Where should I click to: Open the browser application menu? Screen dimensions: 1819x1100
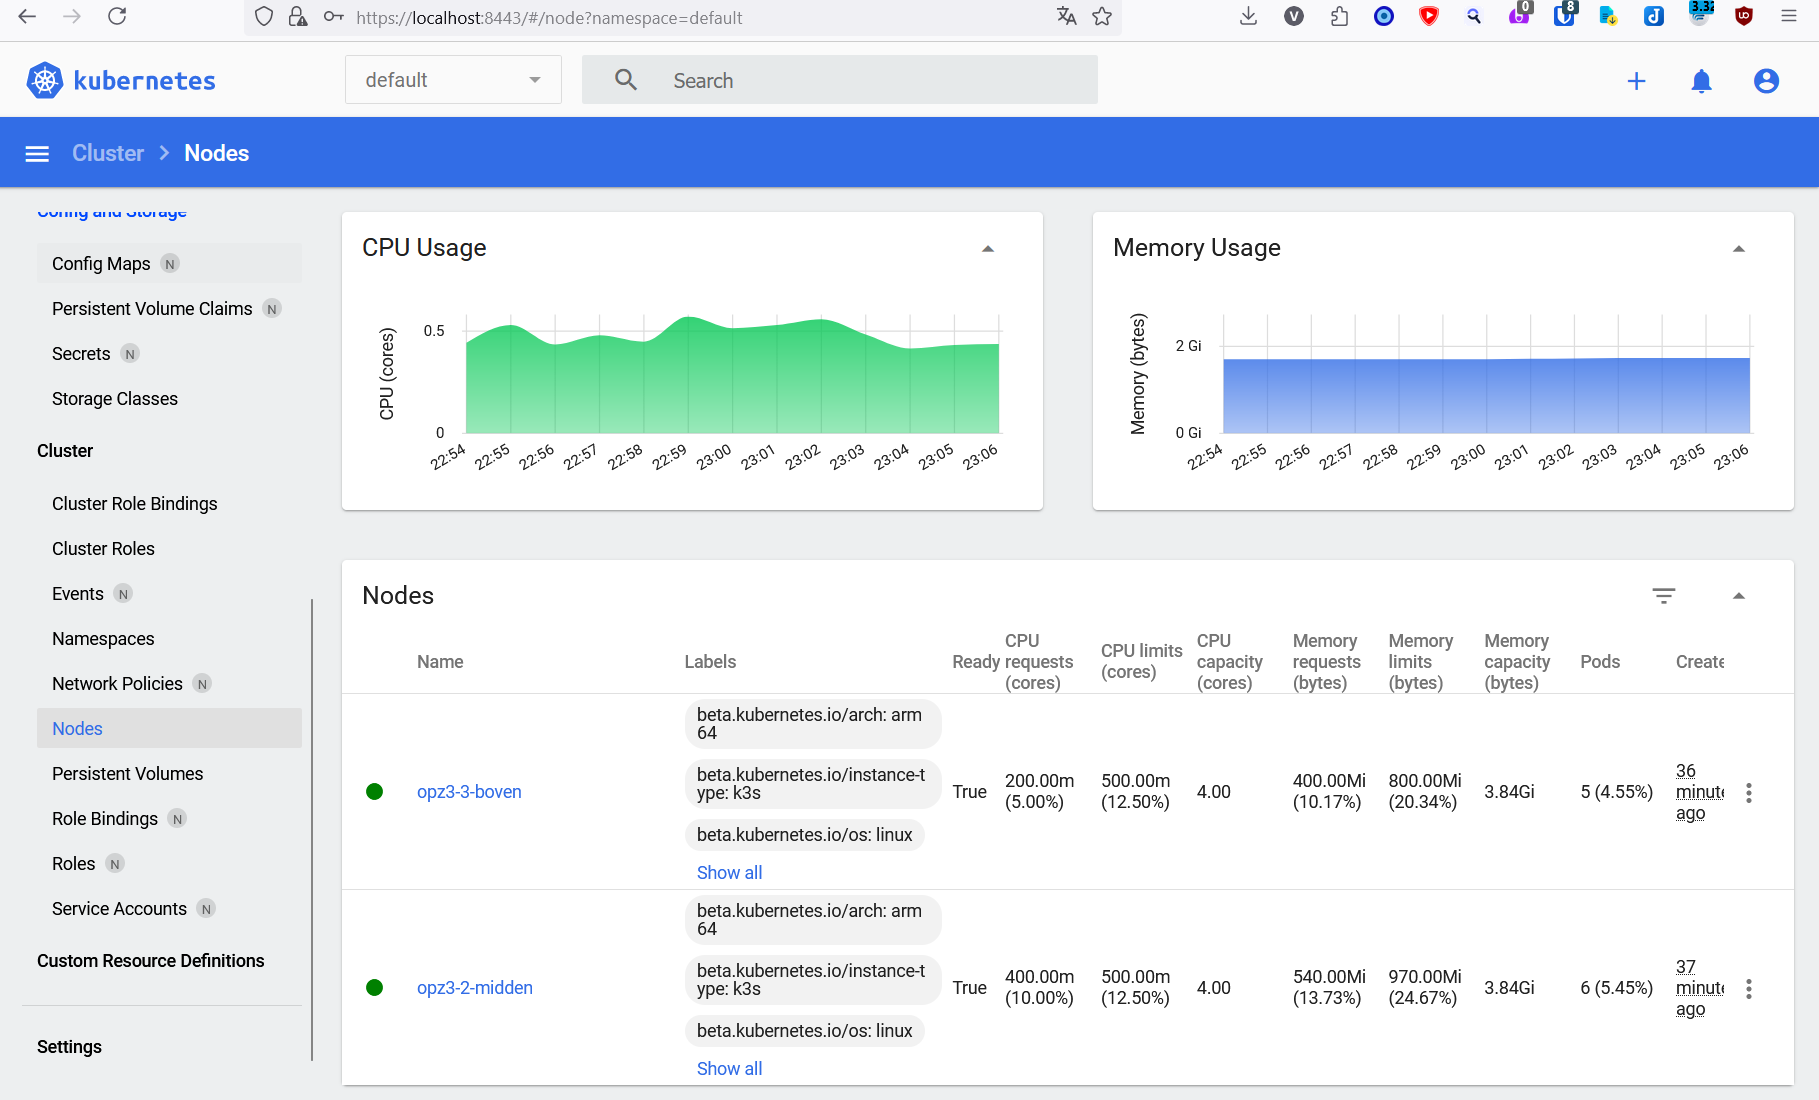[1789, 16]
